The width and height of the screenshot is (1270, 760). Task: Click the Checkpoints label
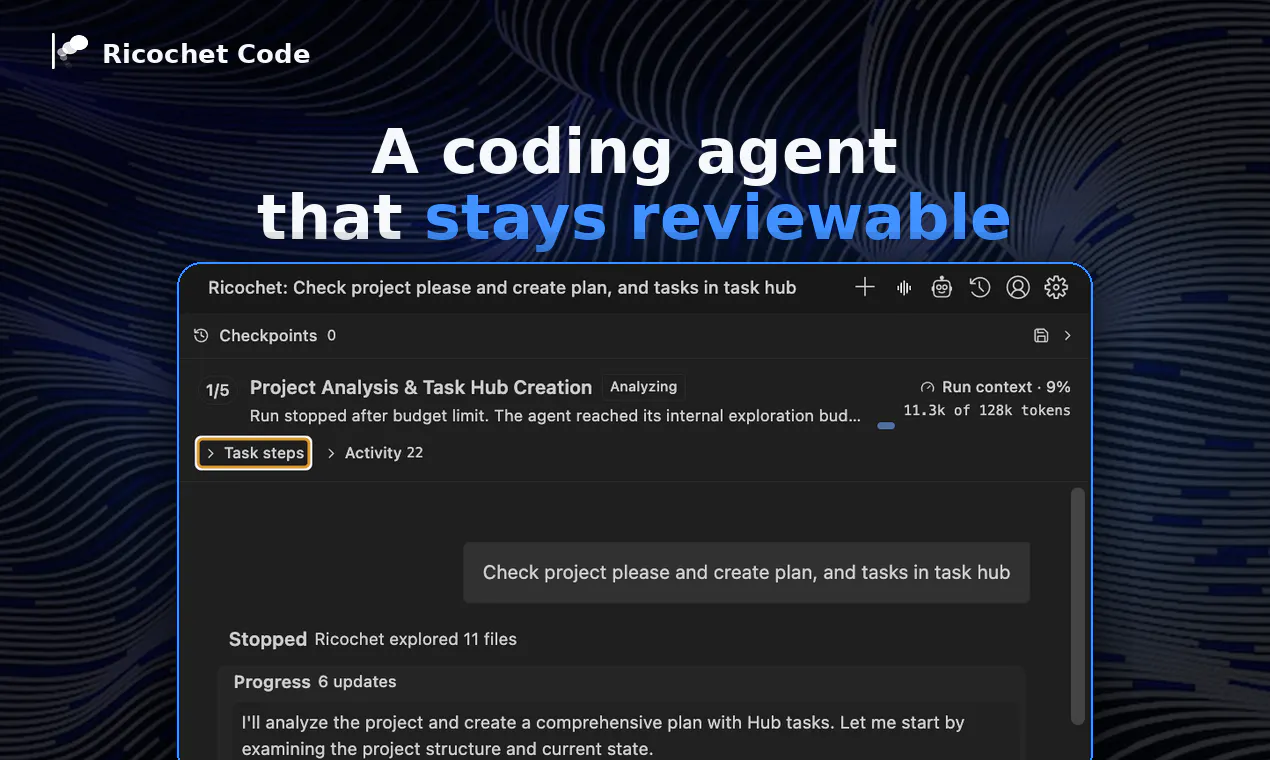(x=268, y=336)
